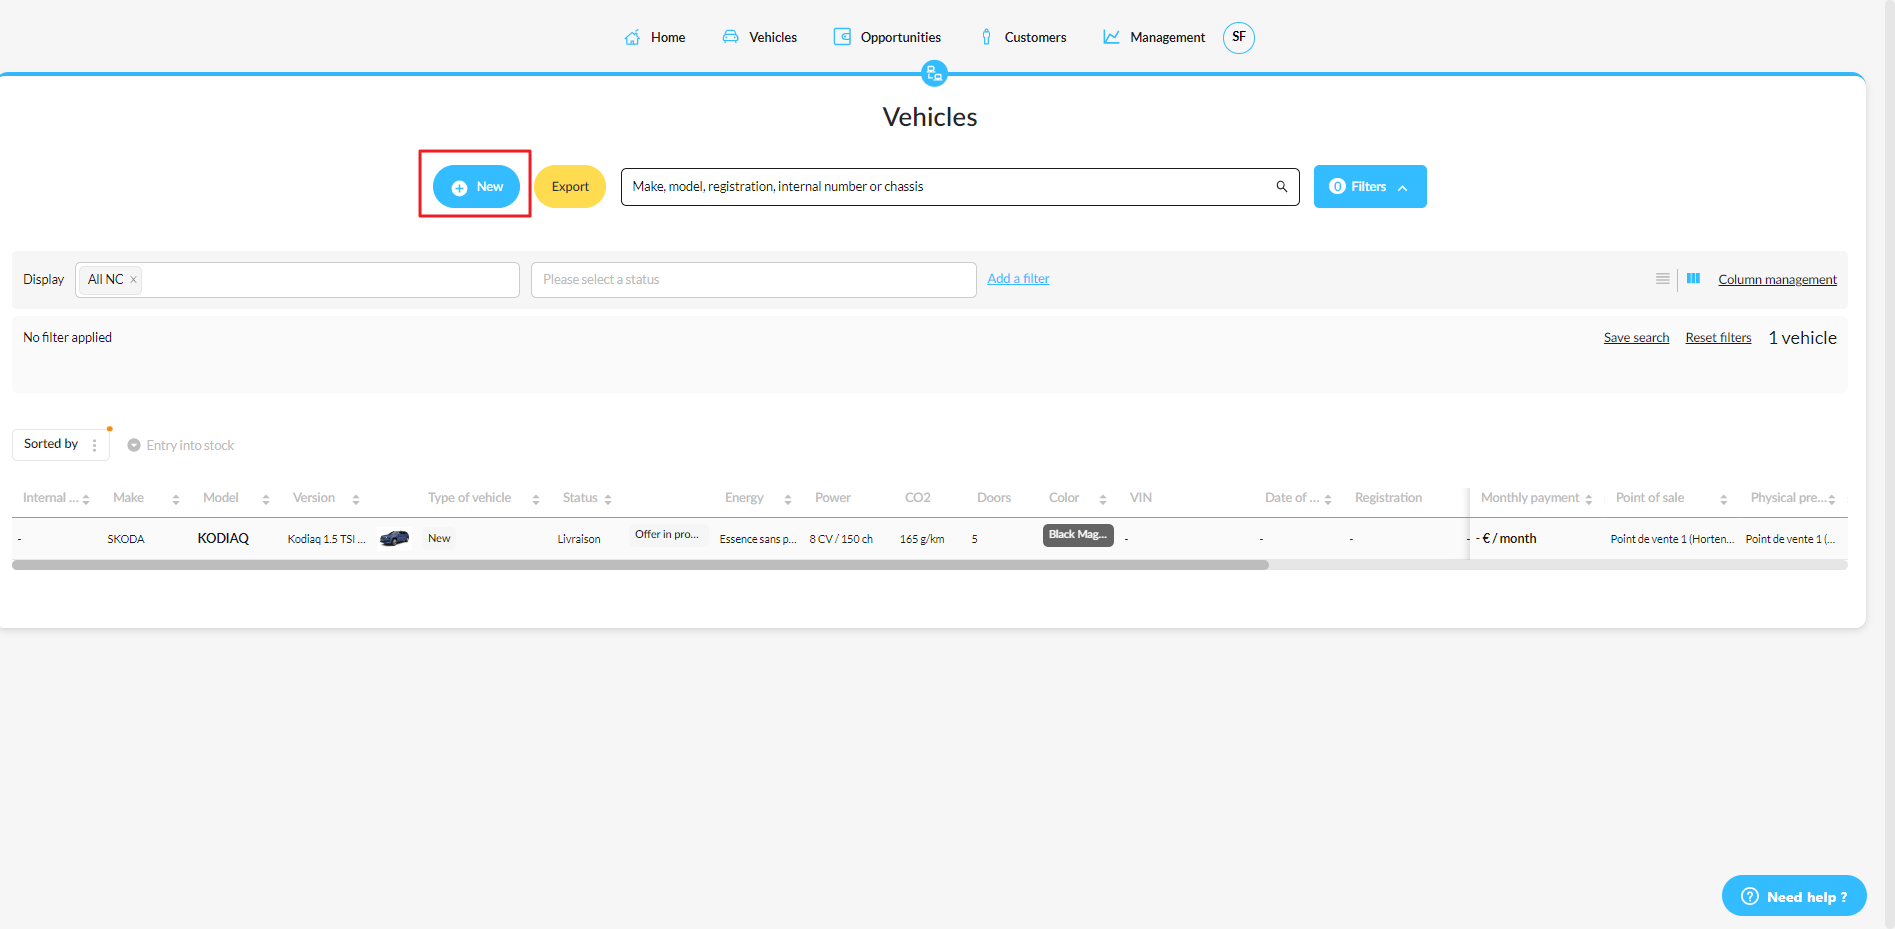The height and width of the screenshot is (929, 1895).
Task: Click the Add a filter link
Action: click(1018, 279)
